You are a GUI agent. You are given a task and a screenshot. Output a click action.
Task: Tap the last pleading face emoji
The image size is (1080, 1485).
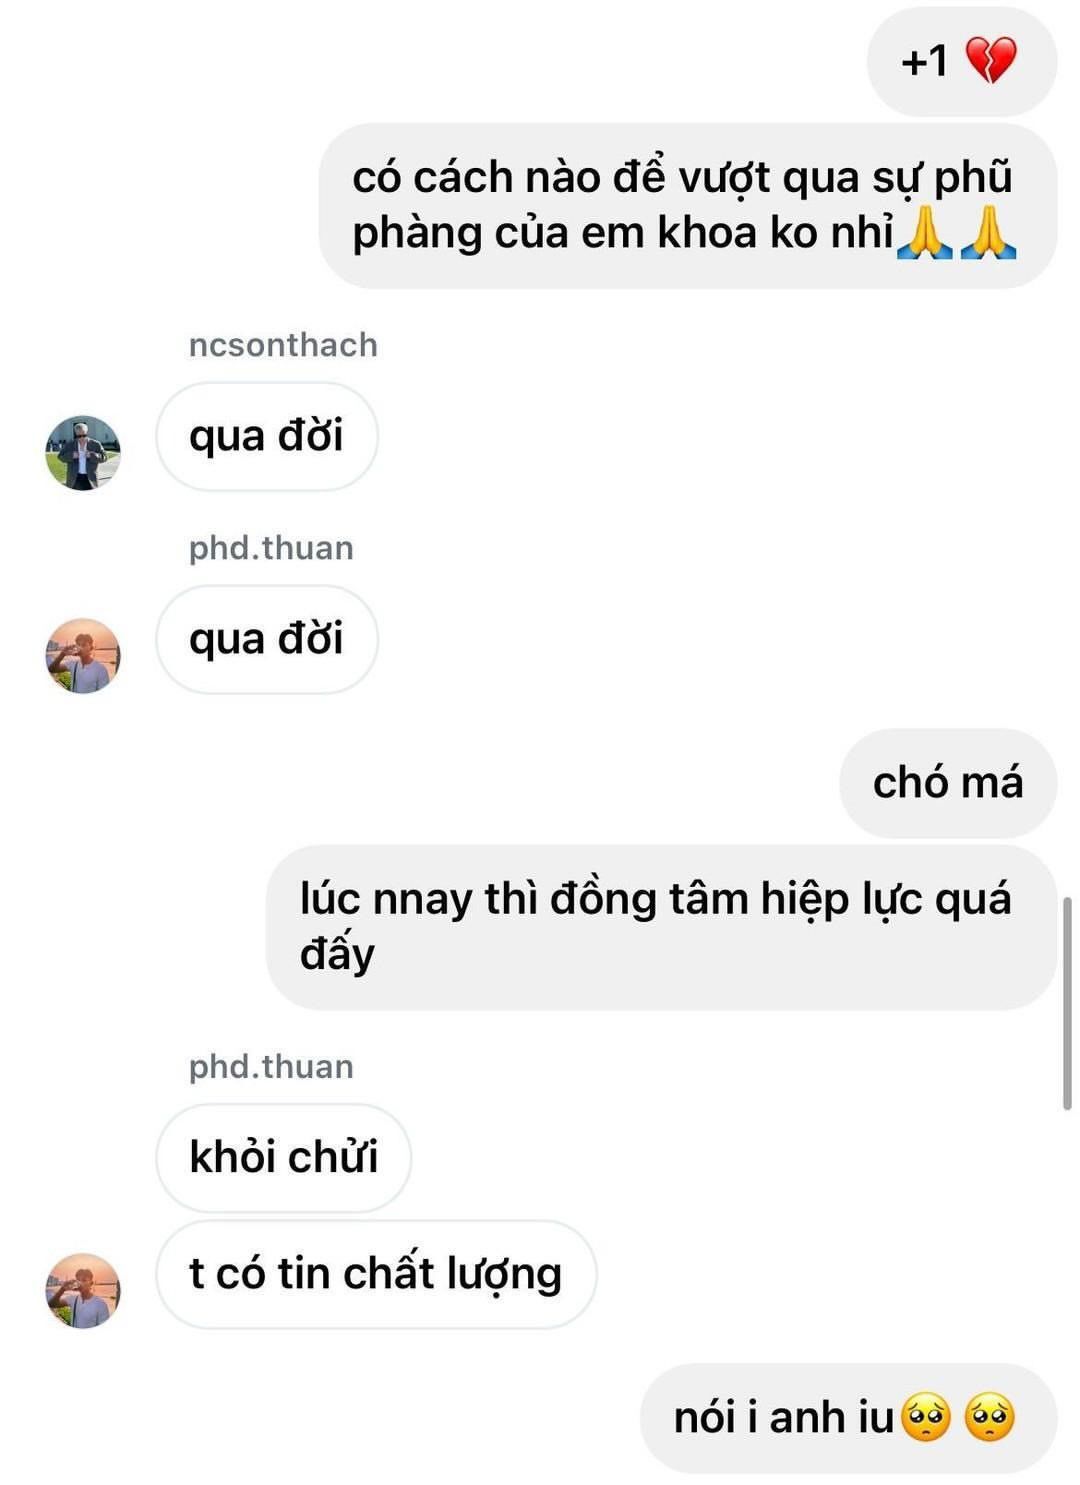click(x=990, y=1418)
